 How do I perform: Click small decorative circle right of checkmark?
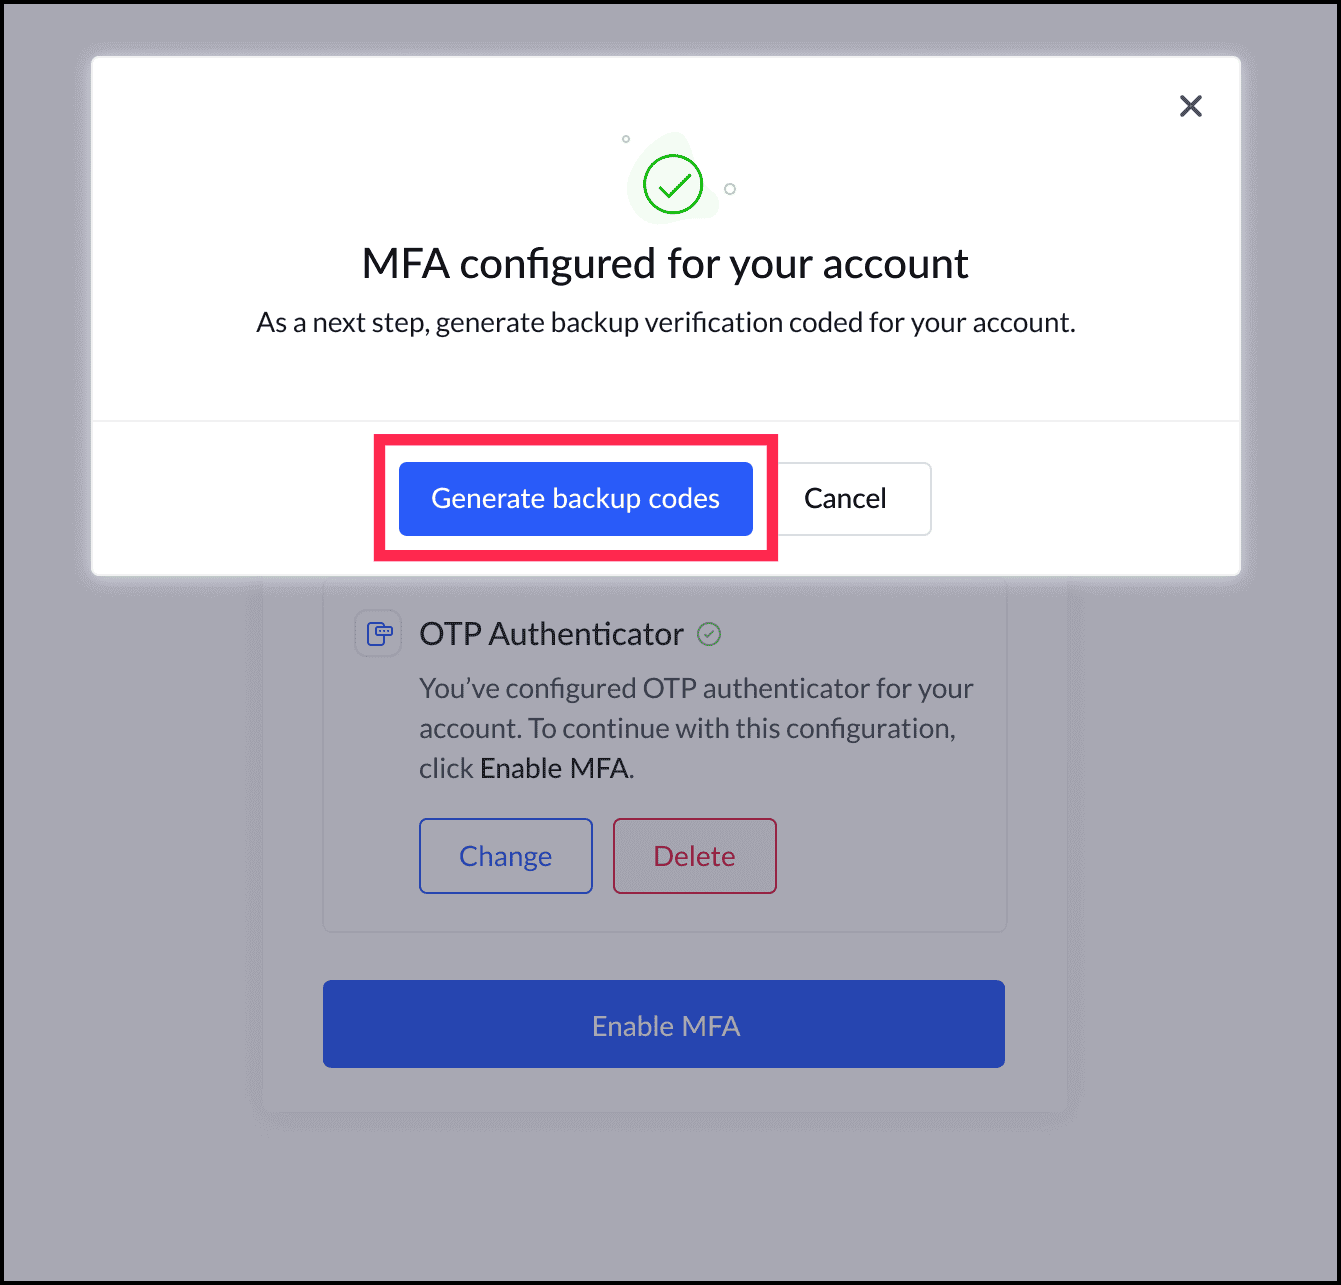coord(730,189)
